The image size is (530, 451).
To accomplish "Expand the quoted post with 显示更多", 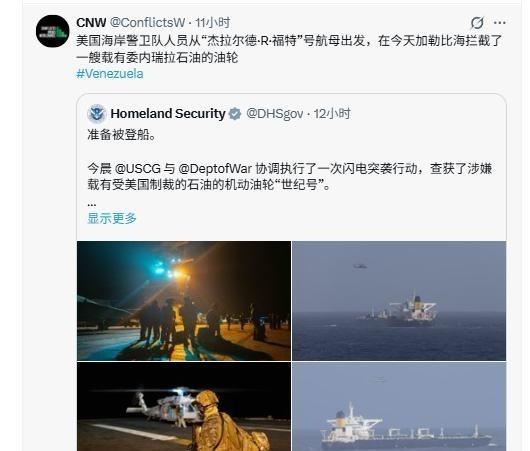I will coord(112,218).
